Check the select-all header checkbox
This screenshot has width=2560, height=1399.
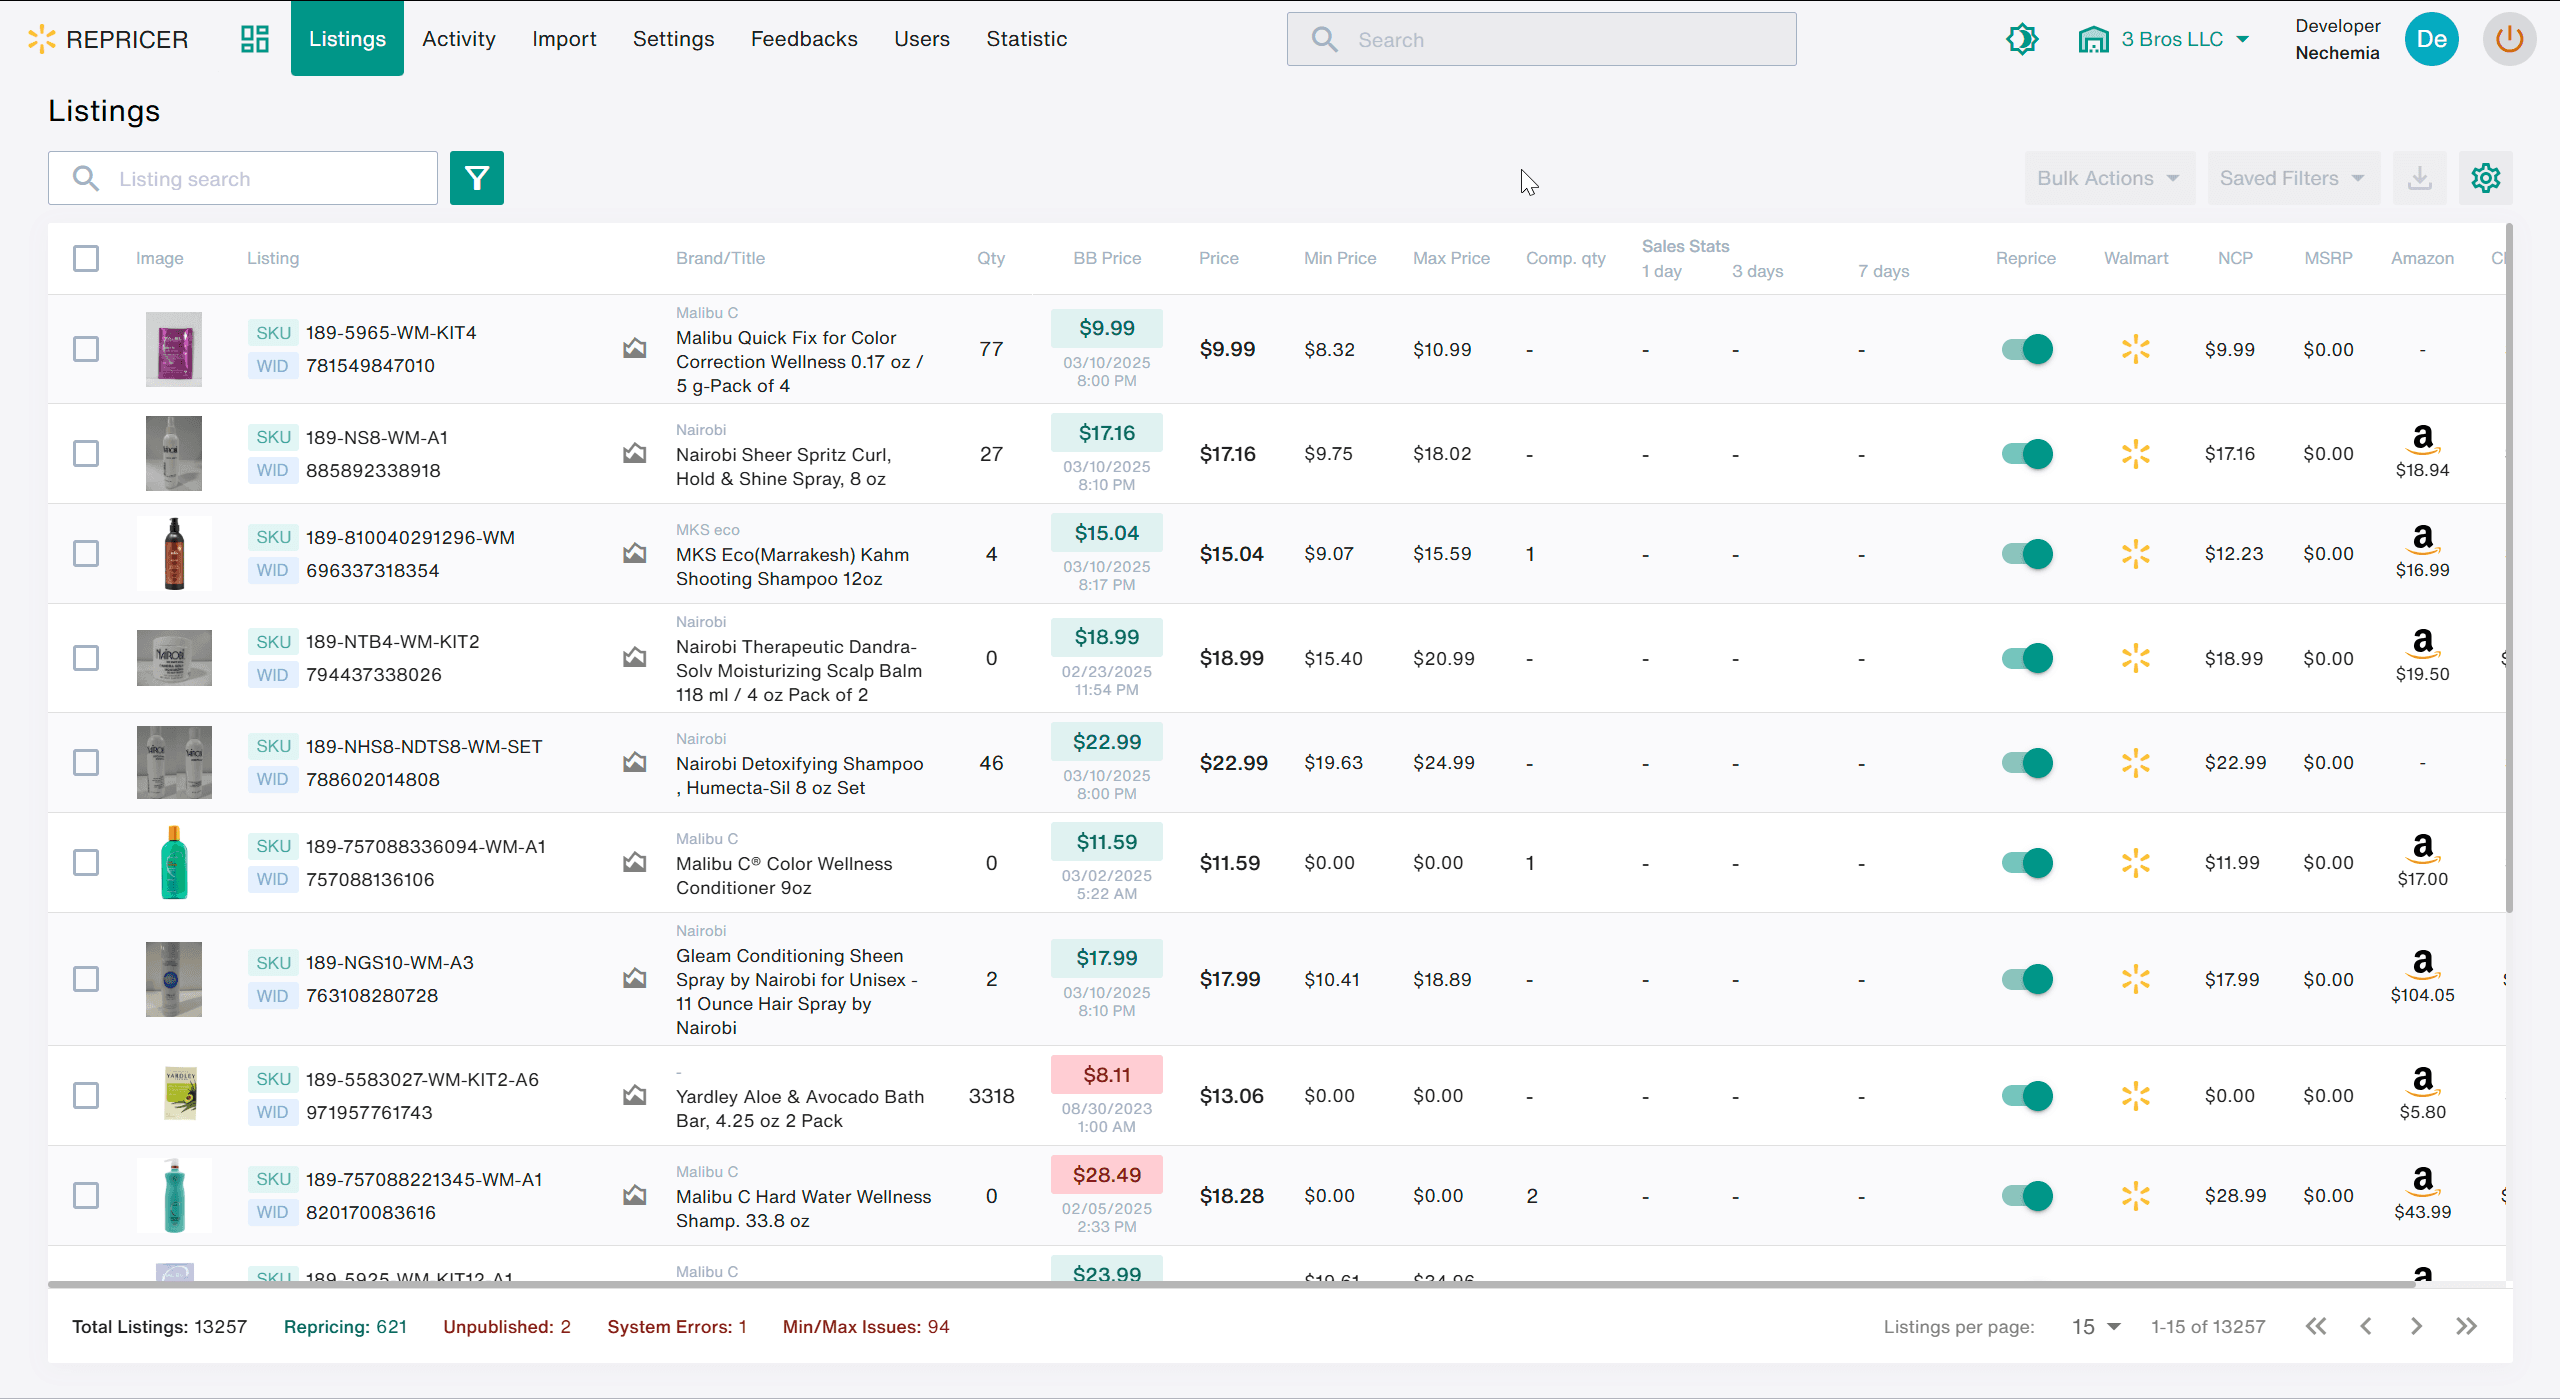pyautogui.click(x=86, y=258)
